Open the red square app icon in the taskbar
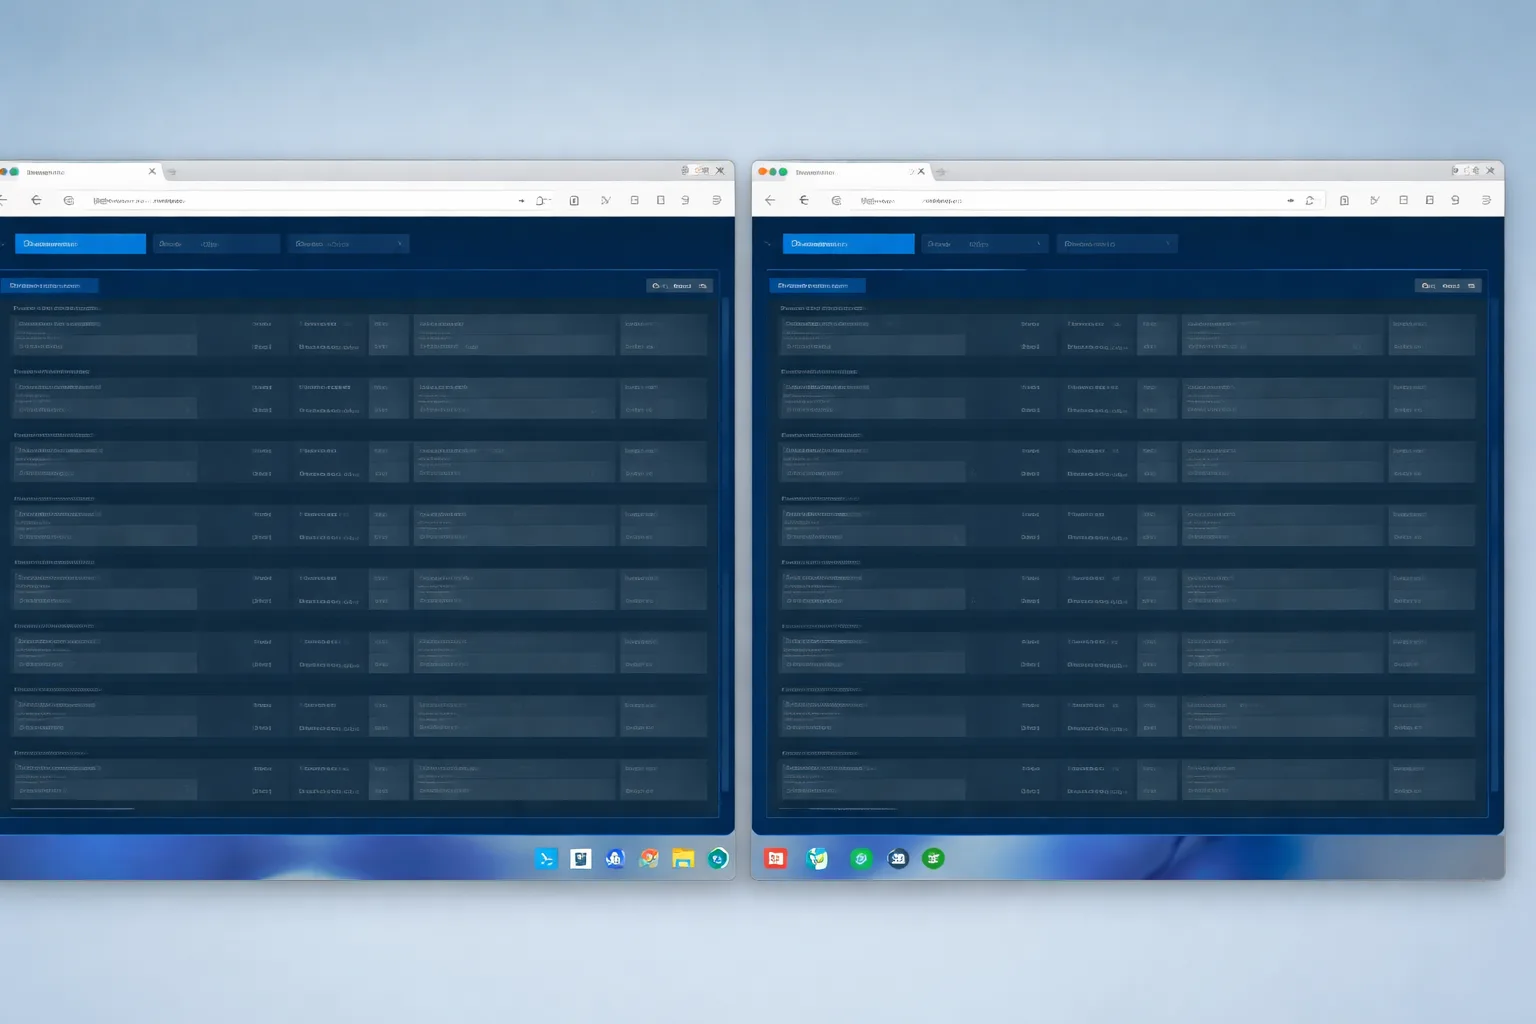This screenshot has height=1024, width=1536. [x=776, y=858]
